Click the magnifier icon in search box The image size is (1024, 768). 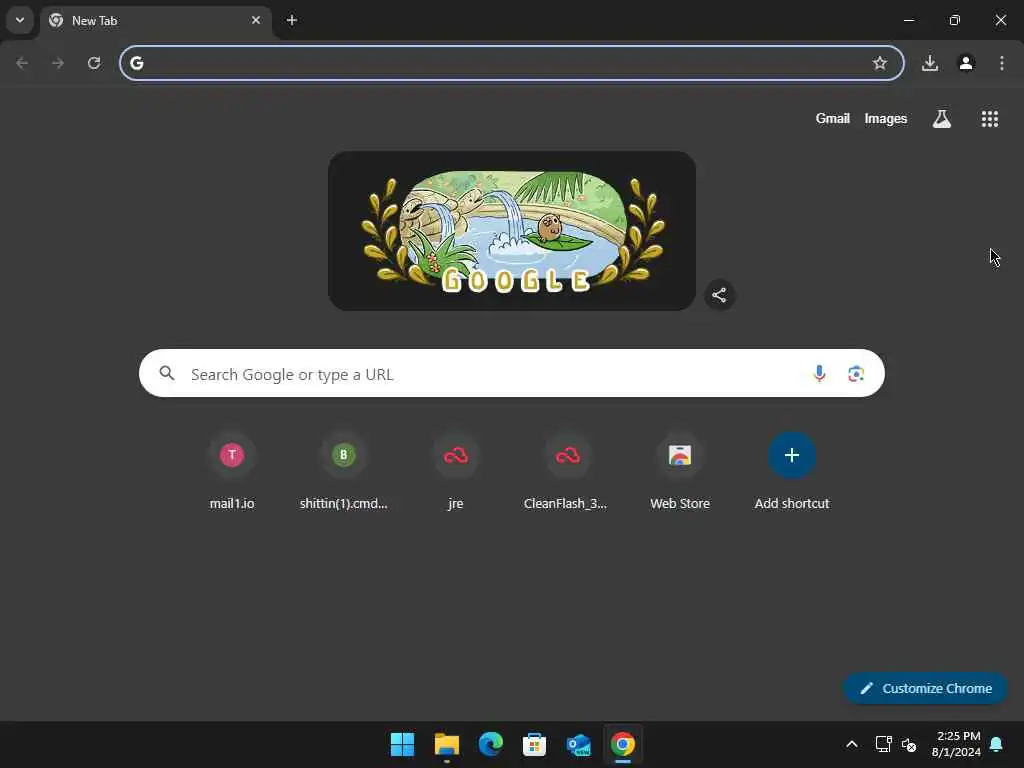pos(167,373)
